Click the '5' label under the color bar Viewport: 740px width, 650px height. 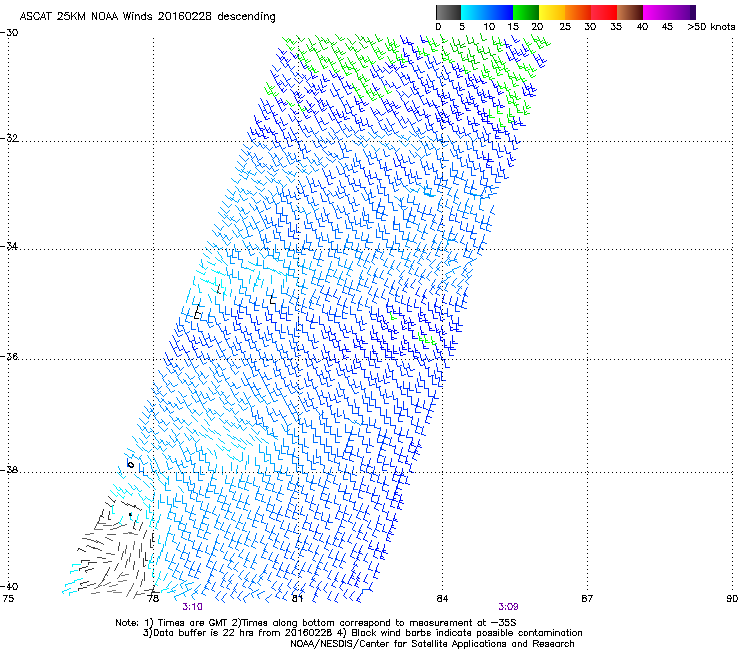pyautogui.click(x=462, y=27)
